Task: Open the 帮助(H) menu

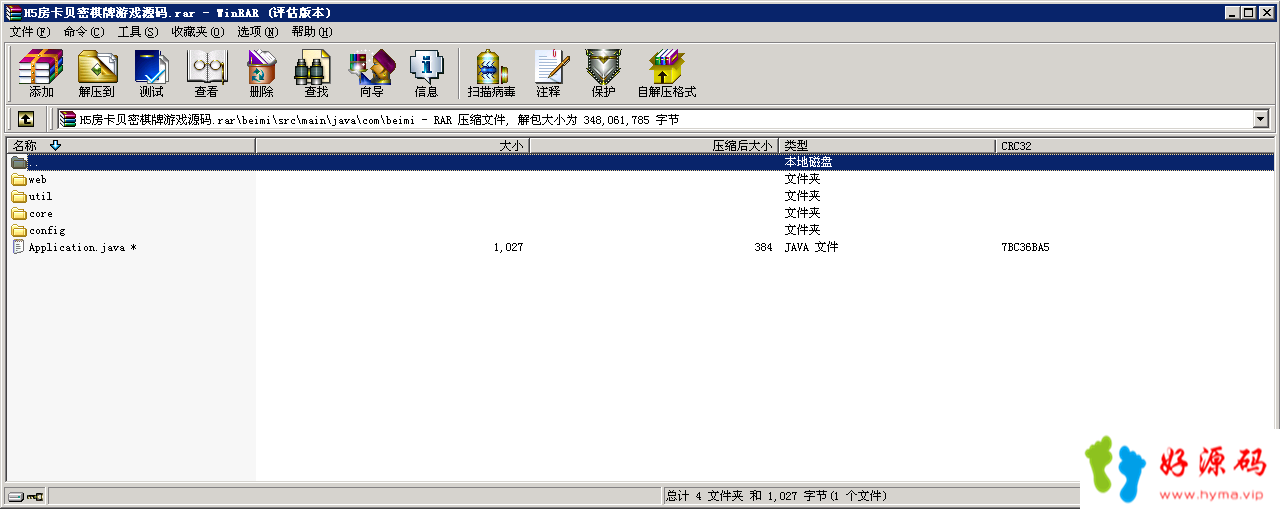Action: (311, 32)
